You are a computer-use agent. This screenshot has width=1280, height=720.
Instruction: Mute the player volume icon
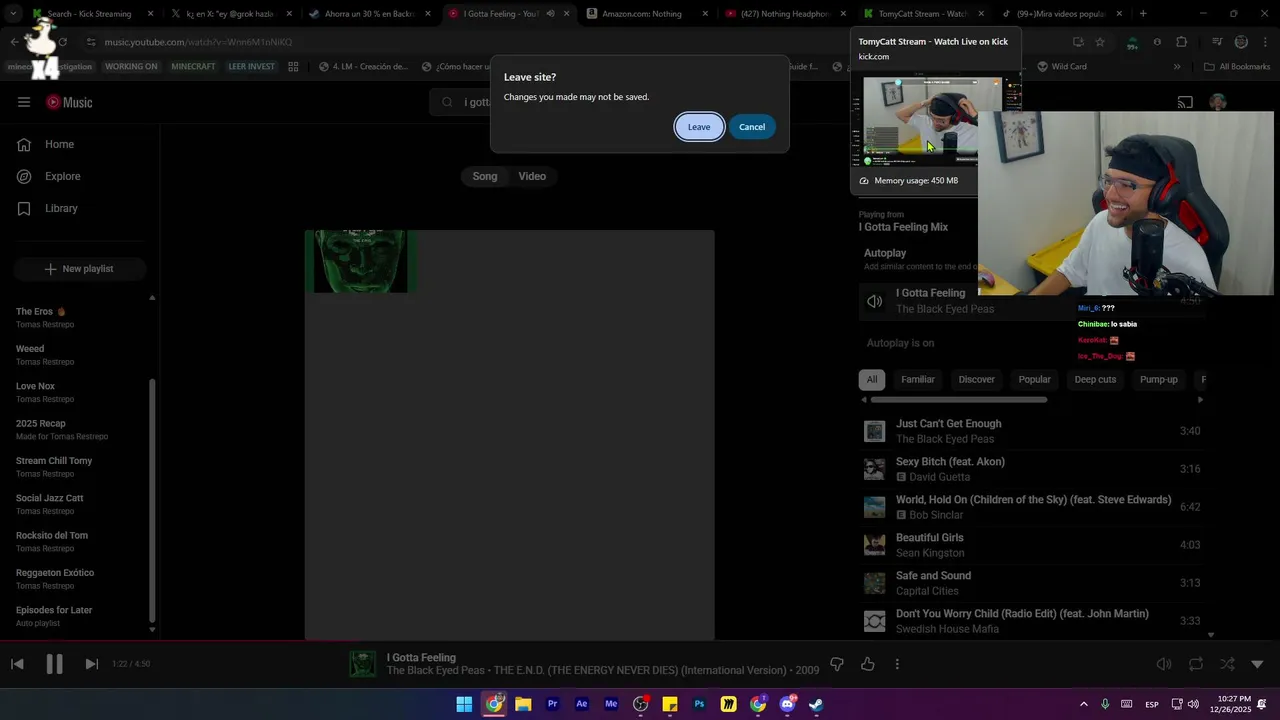click(x=1164, y=664)
